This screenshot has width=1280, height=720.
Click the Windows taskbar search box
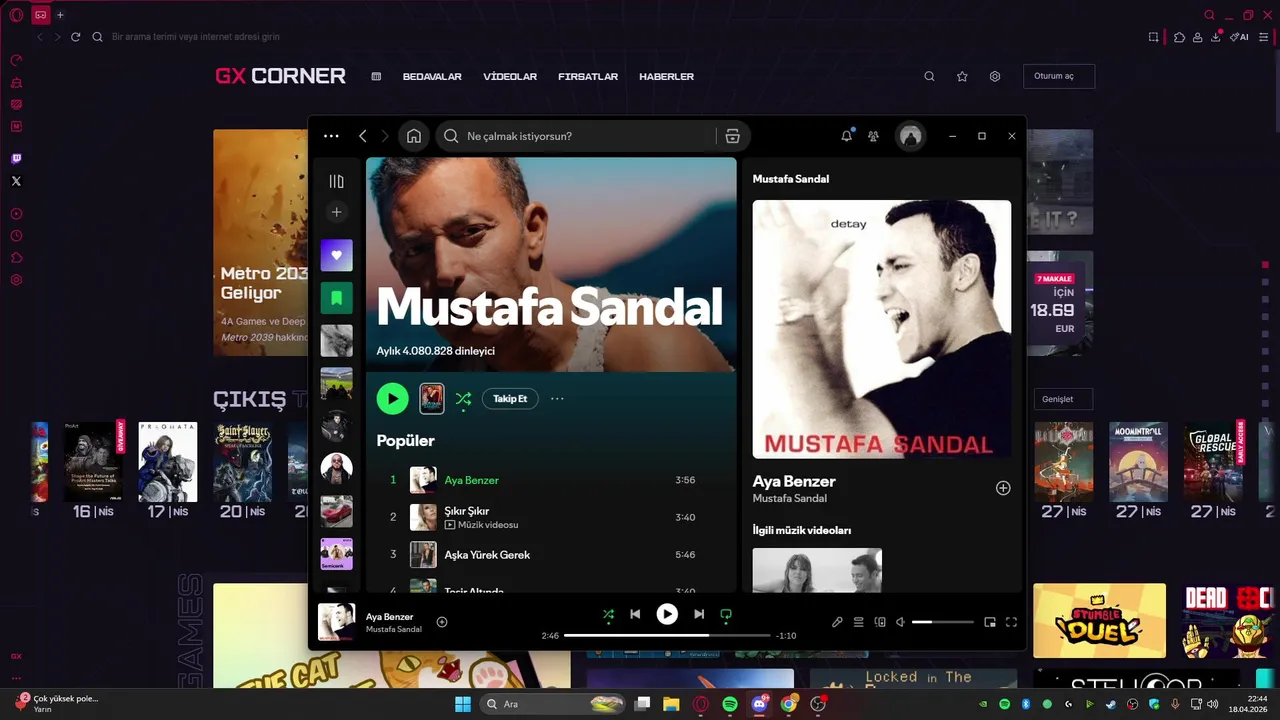click(x=554, y=704)
